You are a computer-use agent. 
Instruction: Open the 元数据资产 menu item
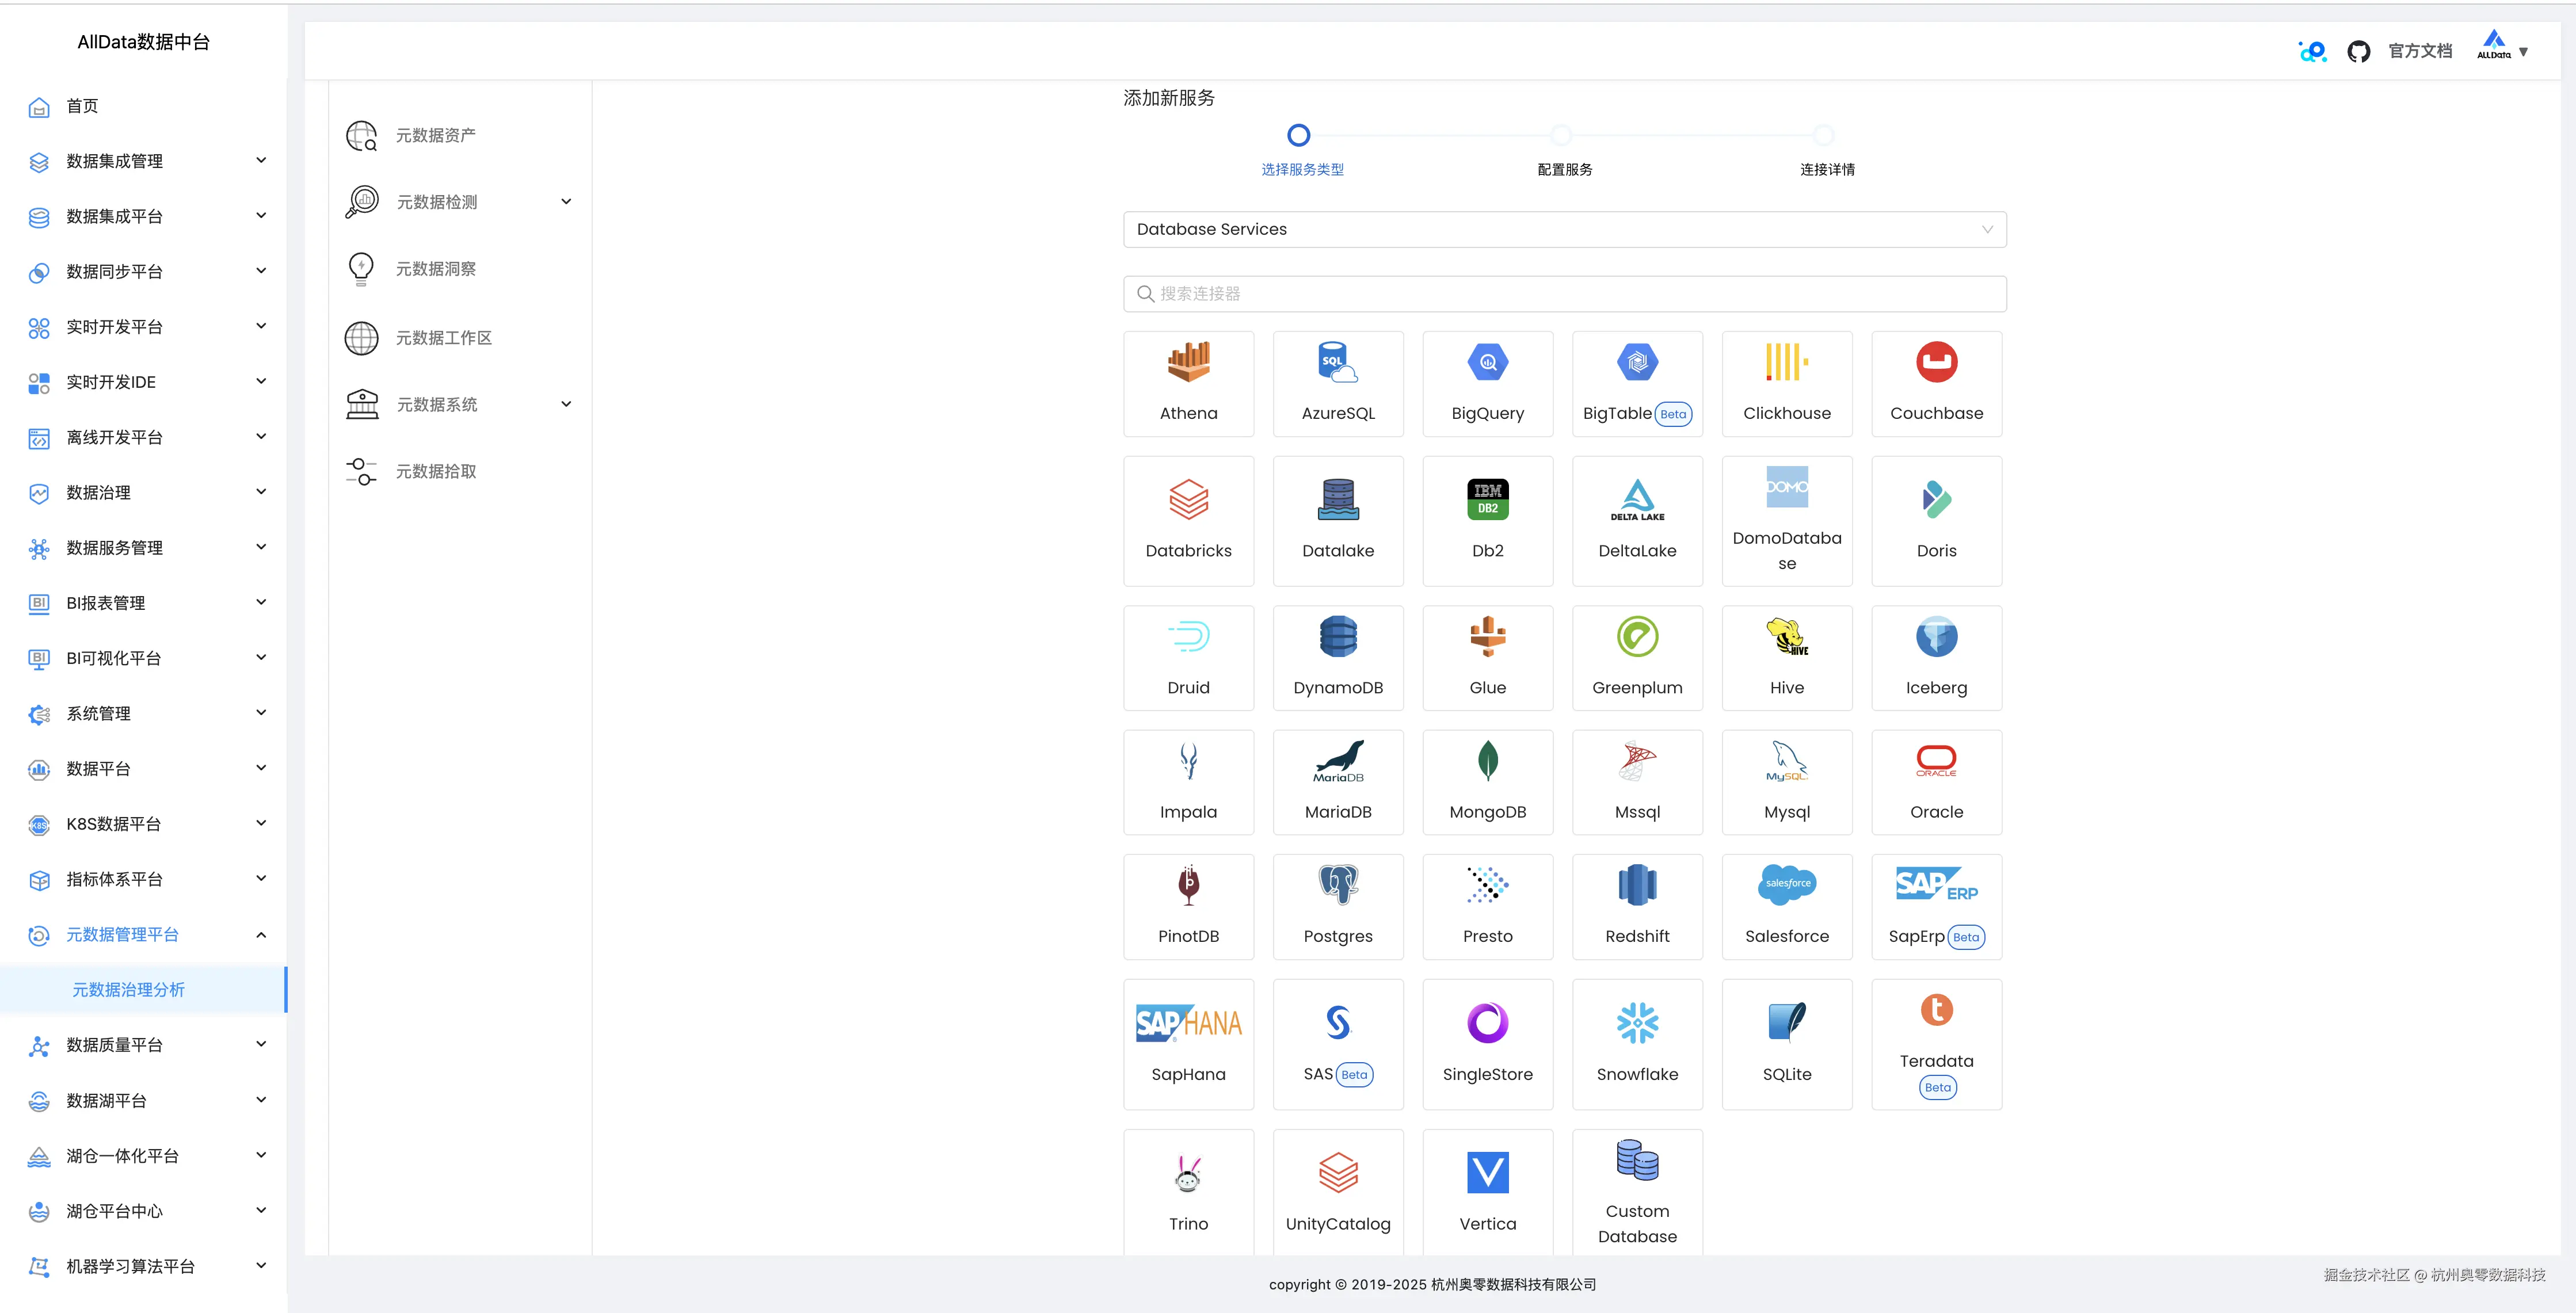pyautogui.click(x=436, y=135)
